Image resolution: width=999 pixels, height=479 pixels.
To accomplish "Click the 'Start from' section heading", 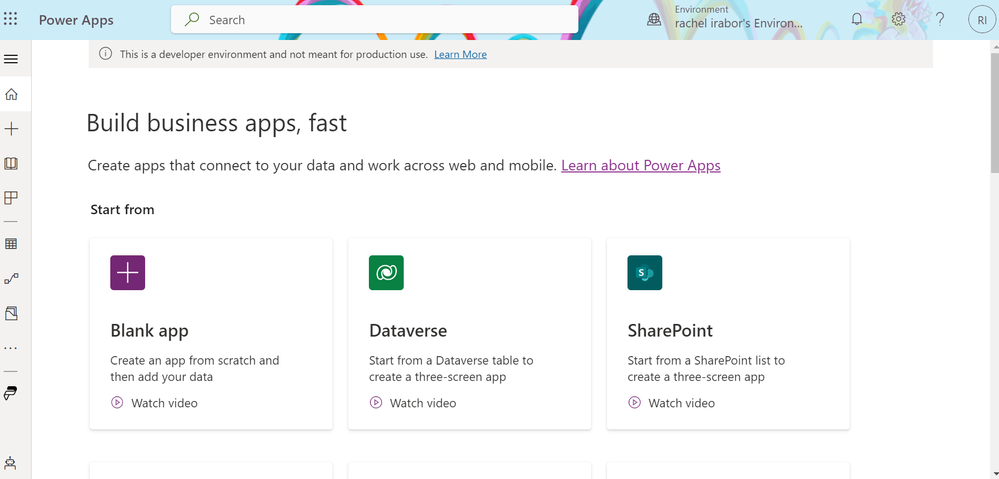I will [x=122, y=210].
